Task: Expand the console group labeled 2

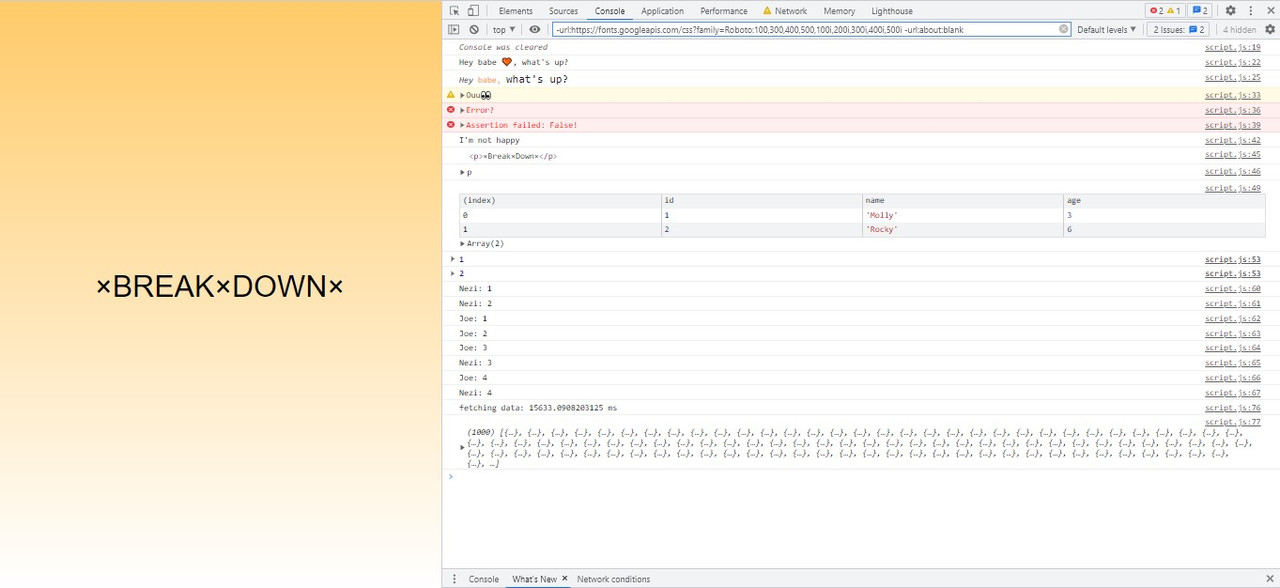Action: click(453, 273)
